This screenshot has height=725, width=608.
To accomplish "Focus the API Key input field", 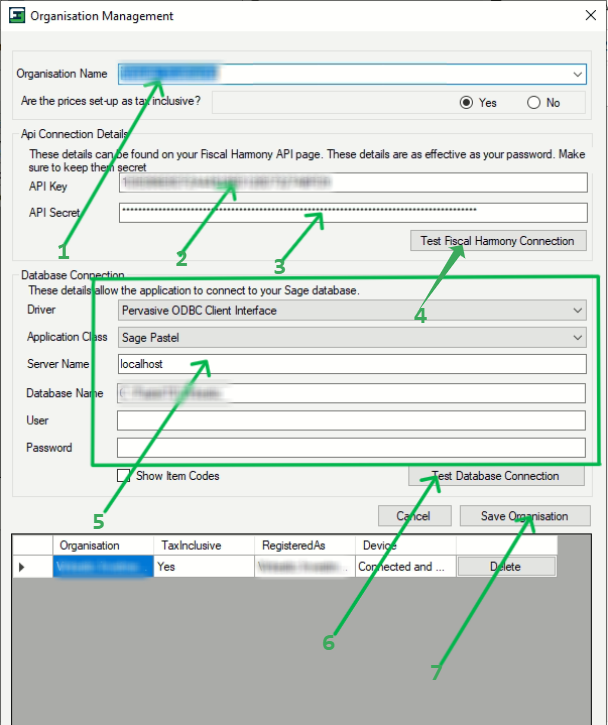I will point(353,182).
